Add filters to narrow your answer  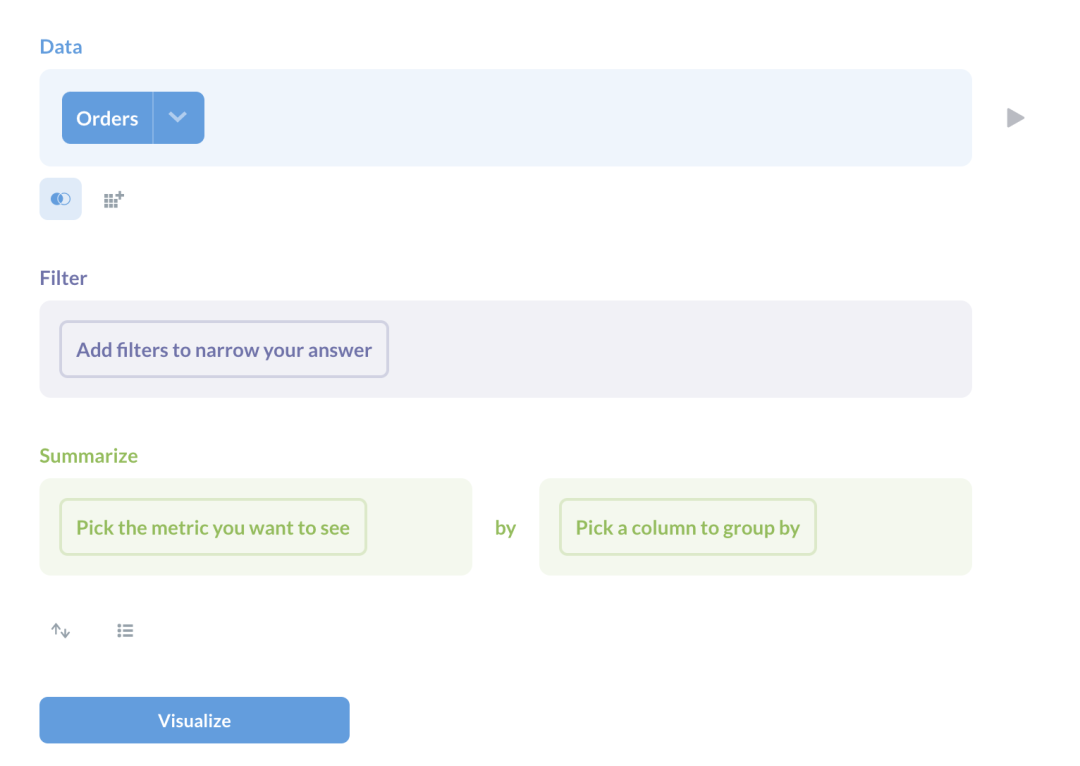224,350
